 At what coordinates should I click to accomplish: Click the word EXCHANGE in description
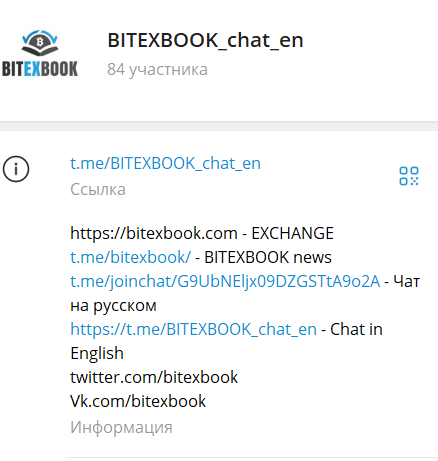pos(292,233)
